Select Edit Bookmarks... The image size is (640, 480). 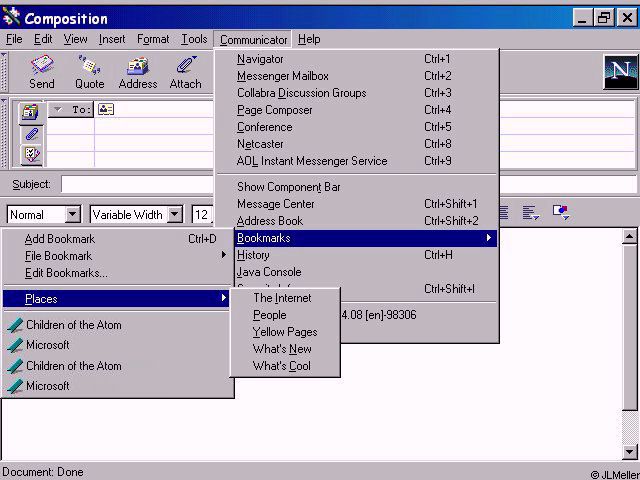(118, 273)
